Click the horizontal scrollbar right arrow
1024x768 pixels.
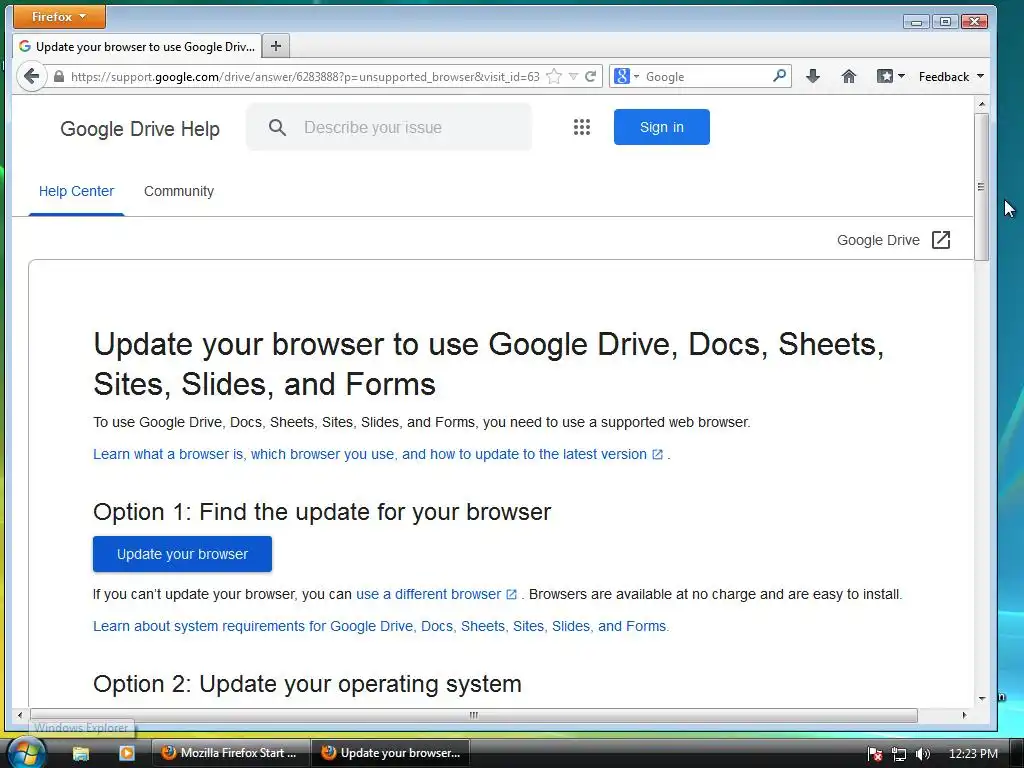[x=965, y=715]
